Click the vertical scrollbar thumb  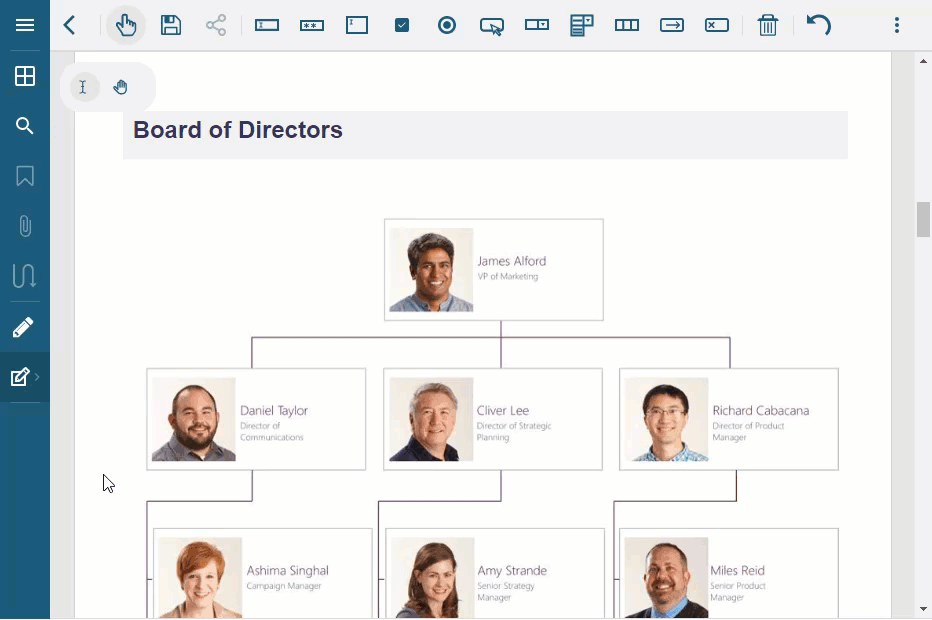click(x=923, y=219)
